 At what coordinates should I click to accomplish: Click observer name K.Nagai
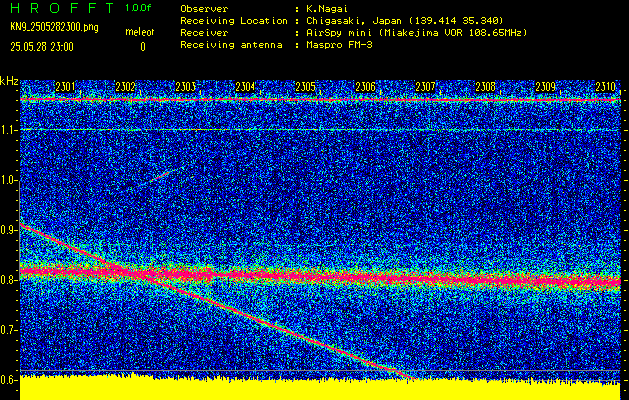(x=327, y=8)
